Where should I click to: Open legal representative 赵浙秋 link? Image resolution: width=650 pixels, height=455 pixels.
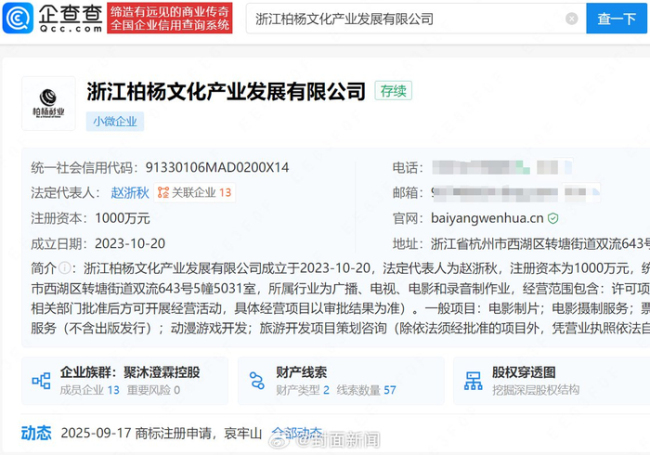[x=130, y=193]
